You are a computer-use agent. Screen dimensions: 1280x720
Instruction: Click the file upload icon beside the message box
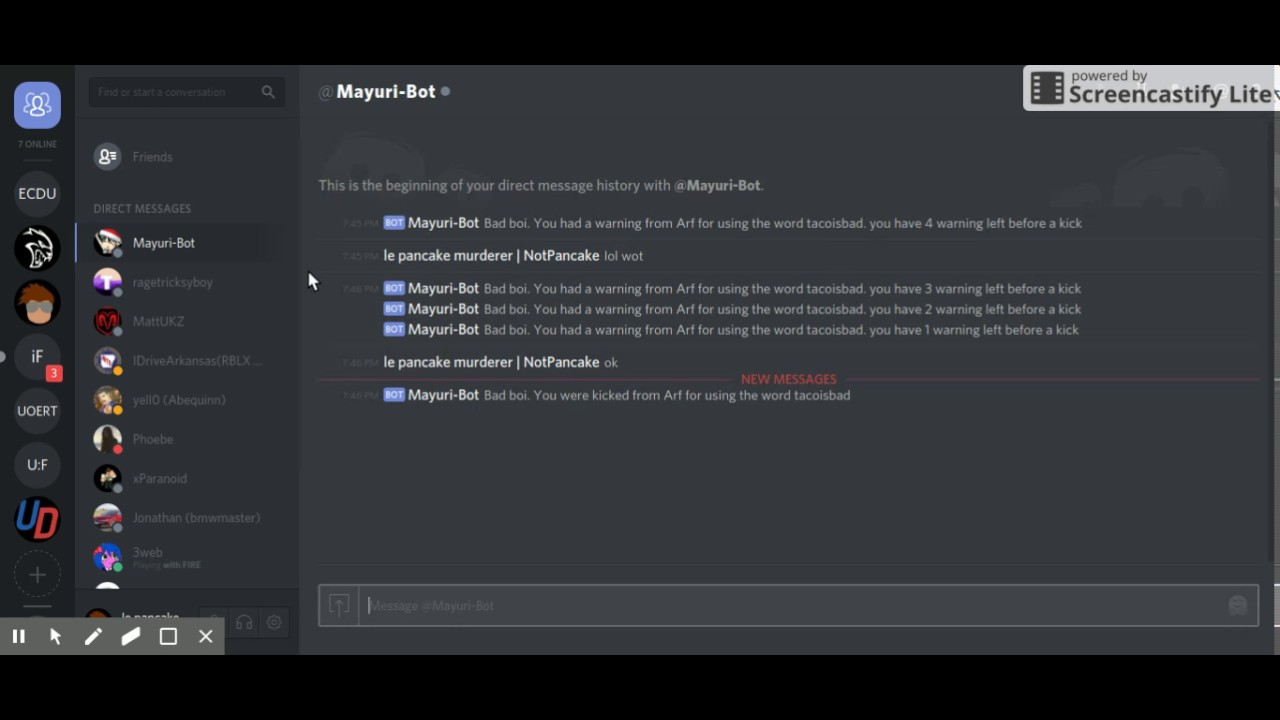coord(339,605)
